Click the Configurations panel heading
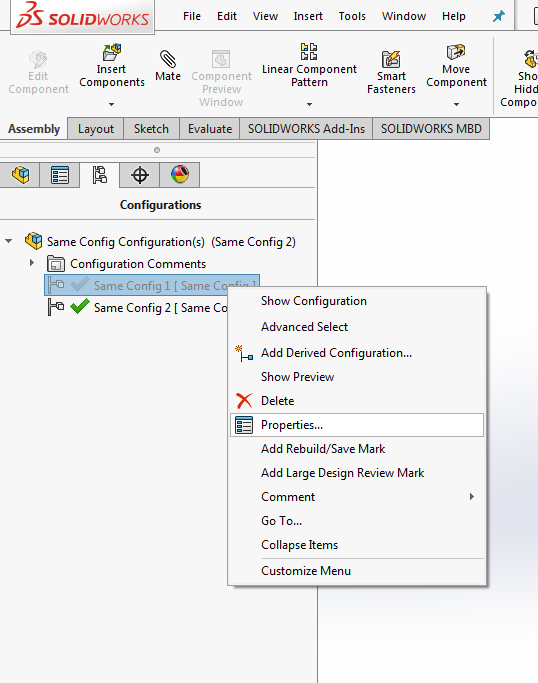The height and width of the screenshot is (683, 538). pos(160,205)
